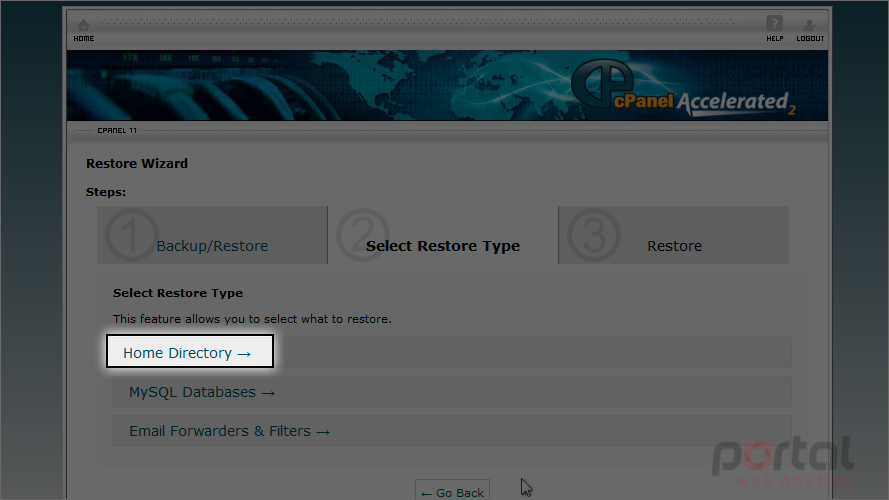Click the CPANEL 11 breadcrumb label

pyautogui.click(x=117, y=130)
